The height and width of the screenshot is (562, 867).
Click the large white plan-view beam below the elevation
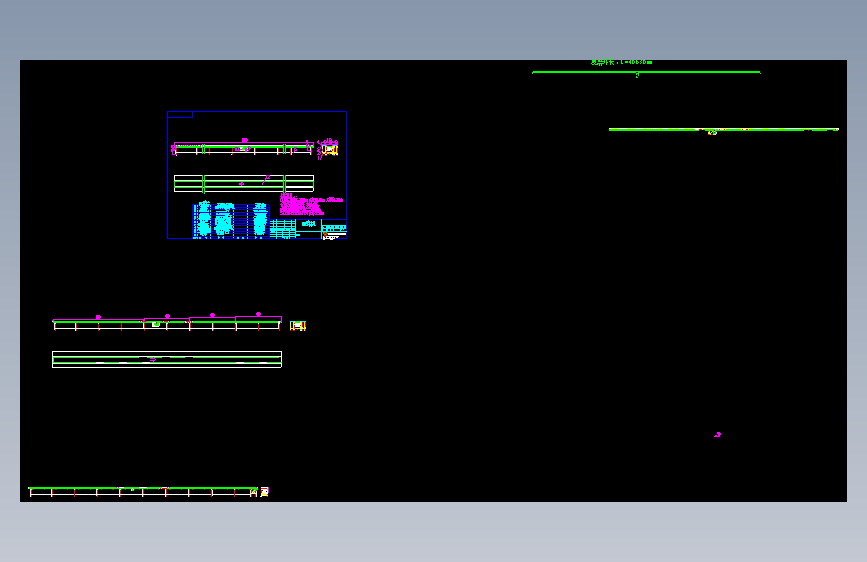click(167, 360)
